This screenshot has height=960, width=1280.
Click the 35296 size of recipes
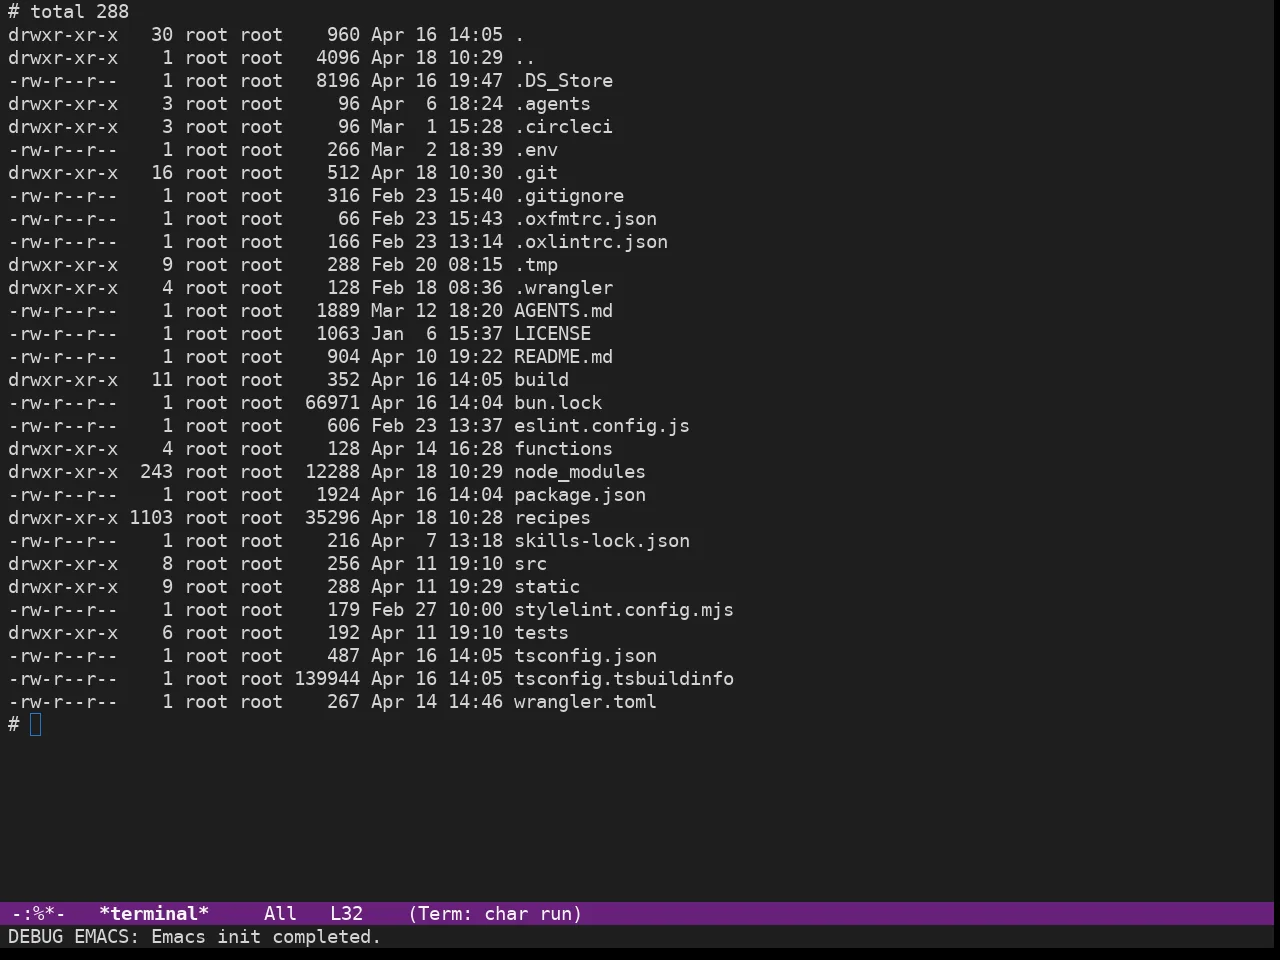coord(332,518)
